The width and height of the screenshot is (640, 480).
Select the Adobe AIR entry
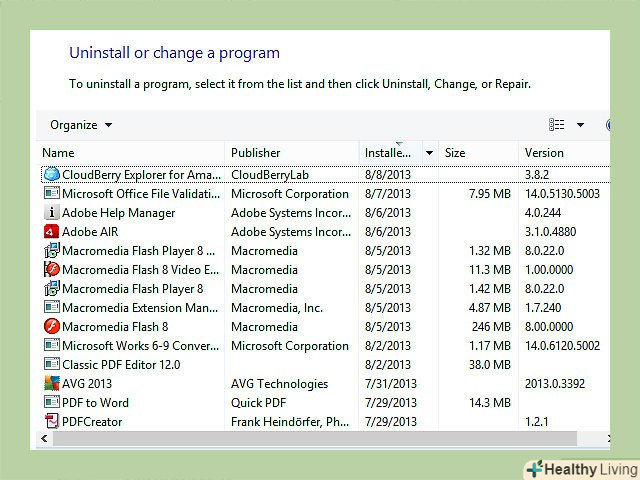tap(90, 231)
